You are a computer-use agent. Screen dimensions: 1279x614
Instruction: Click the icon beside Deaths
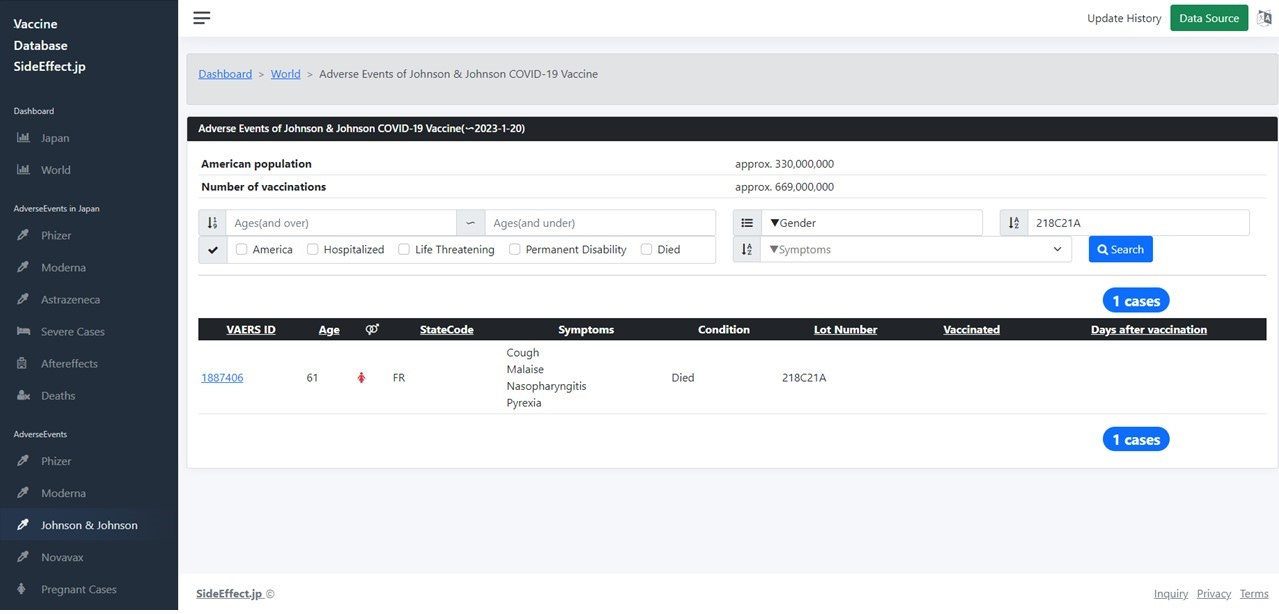coord(23,396)
